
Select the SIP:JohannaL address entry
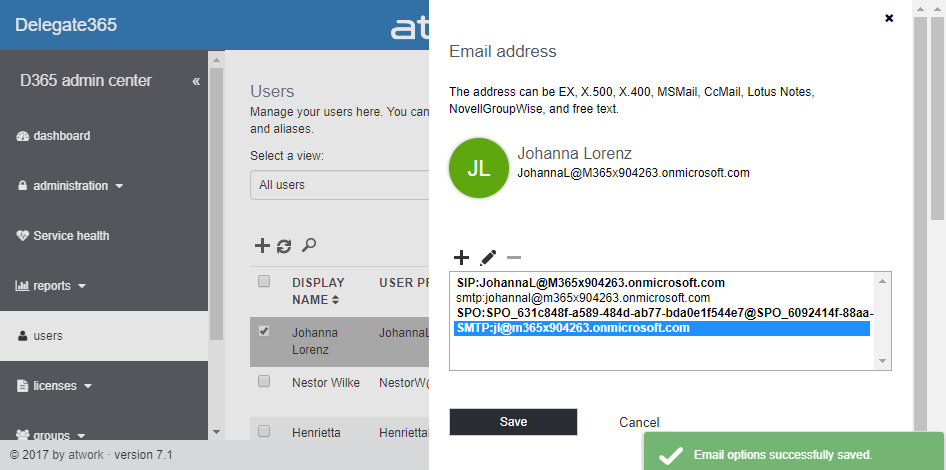point(662,283)
